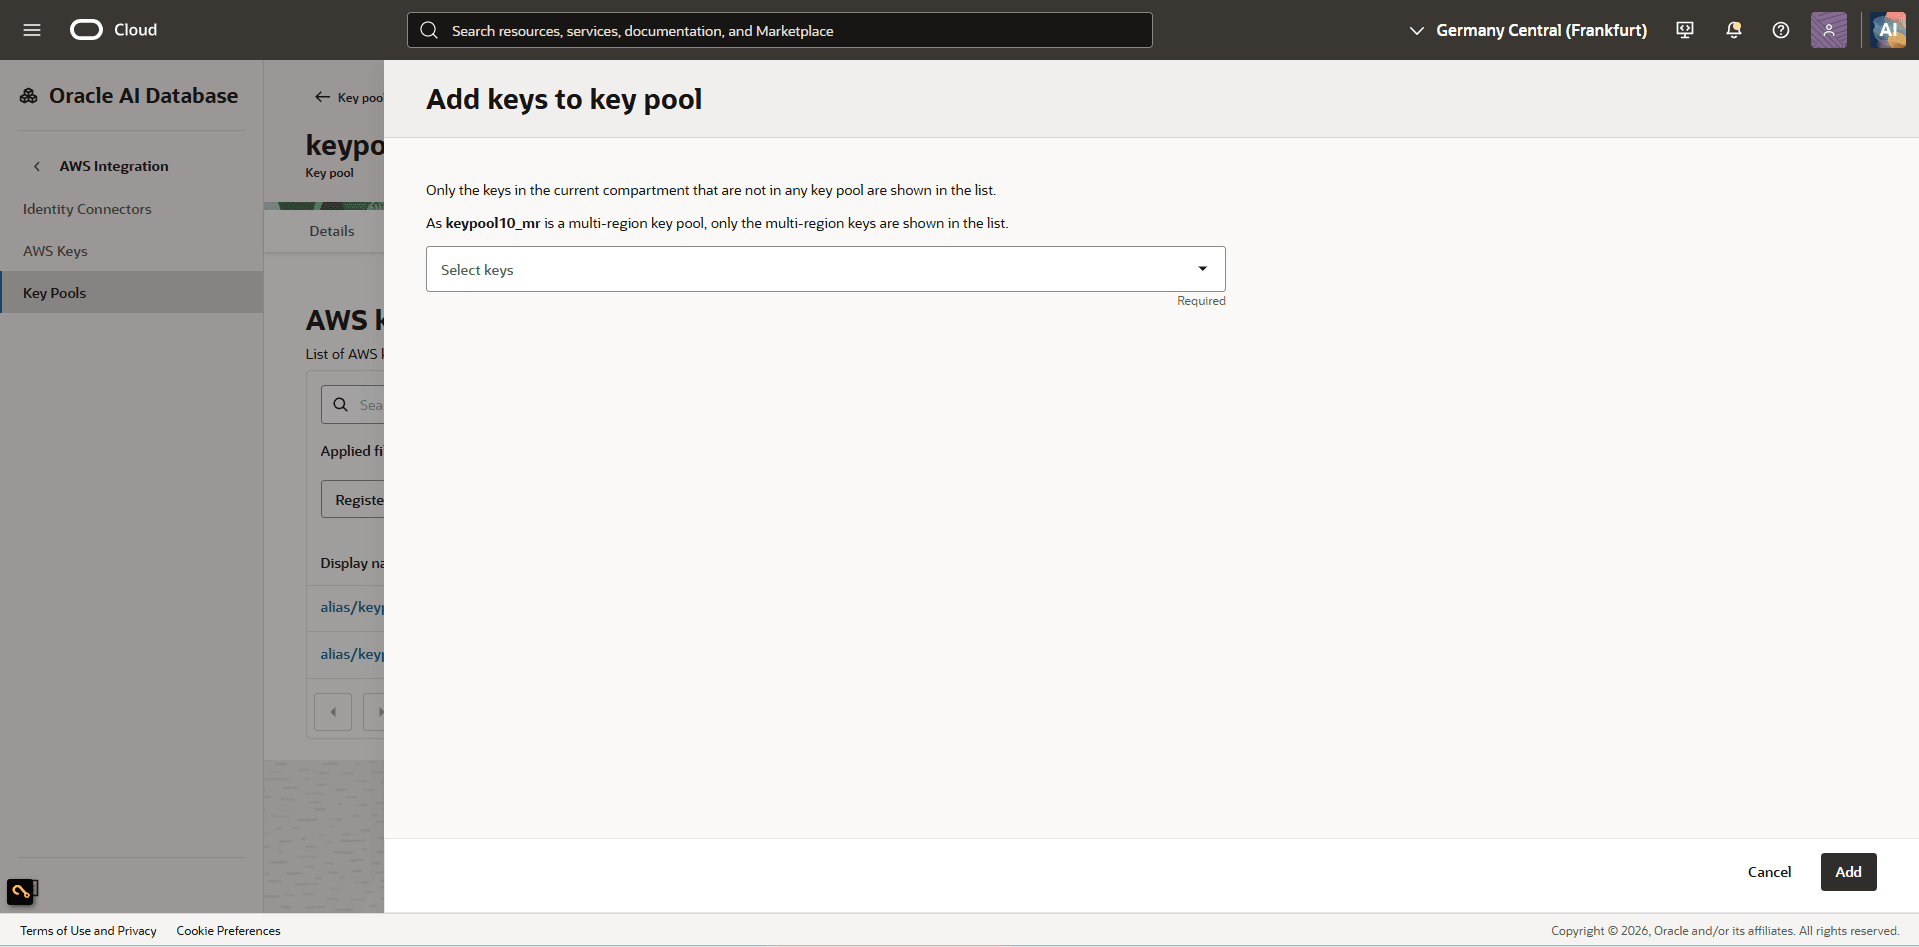Switch to the Details tab
This screenshot has height=947, width=1919.
(x=332, y=231)
